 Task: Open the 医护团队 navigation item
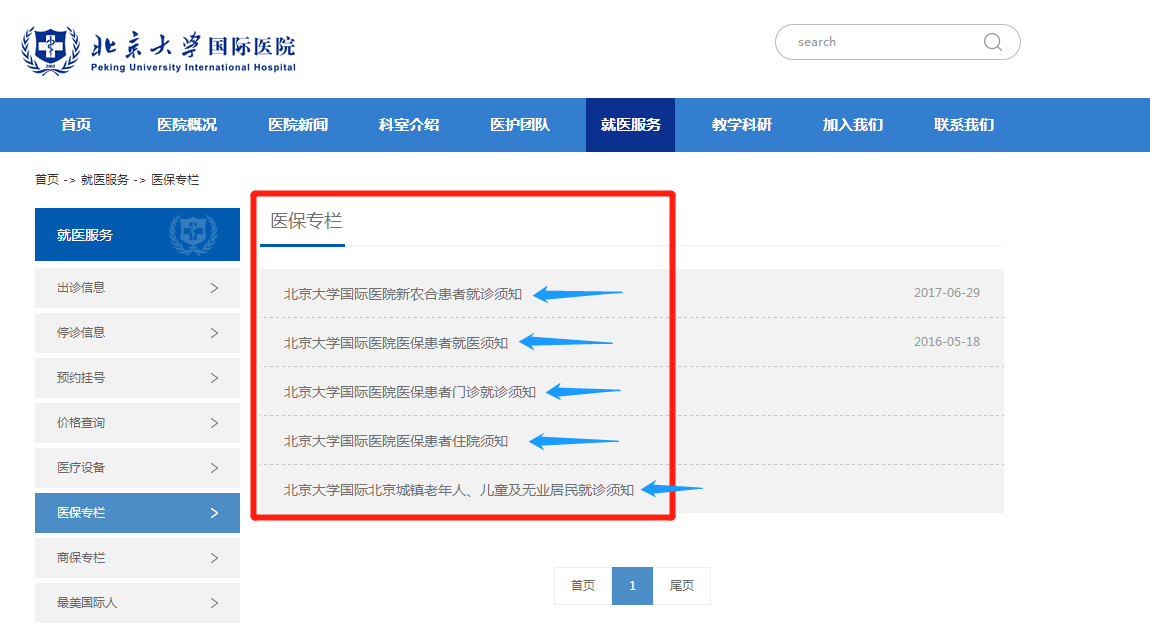tap(520, 125)
